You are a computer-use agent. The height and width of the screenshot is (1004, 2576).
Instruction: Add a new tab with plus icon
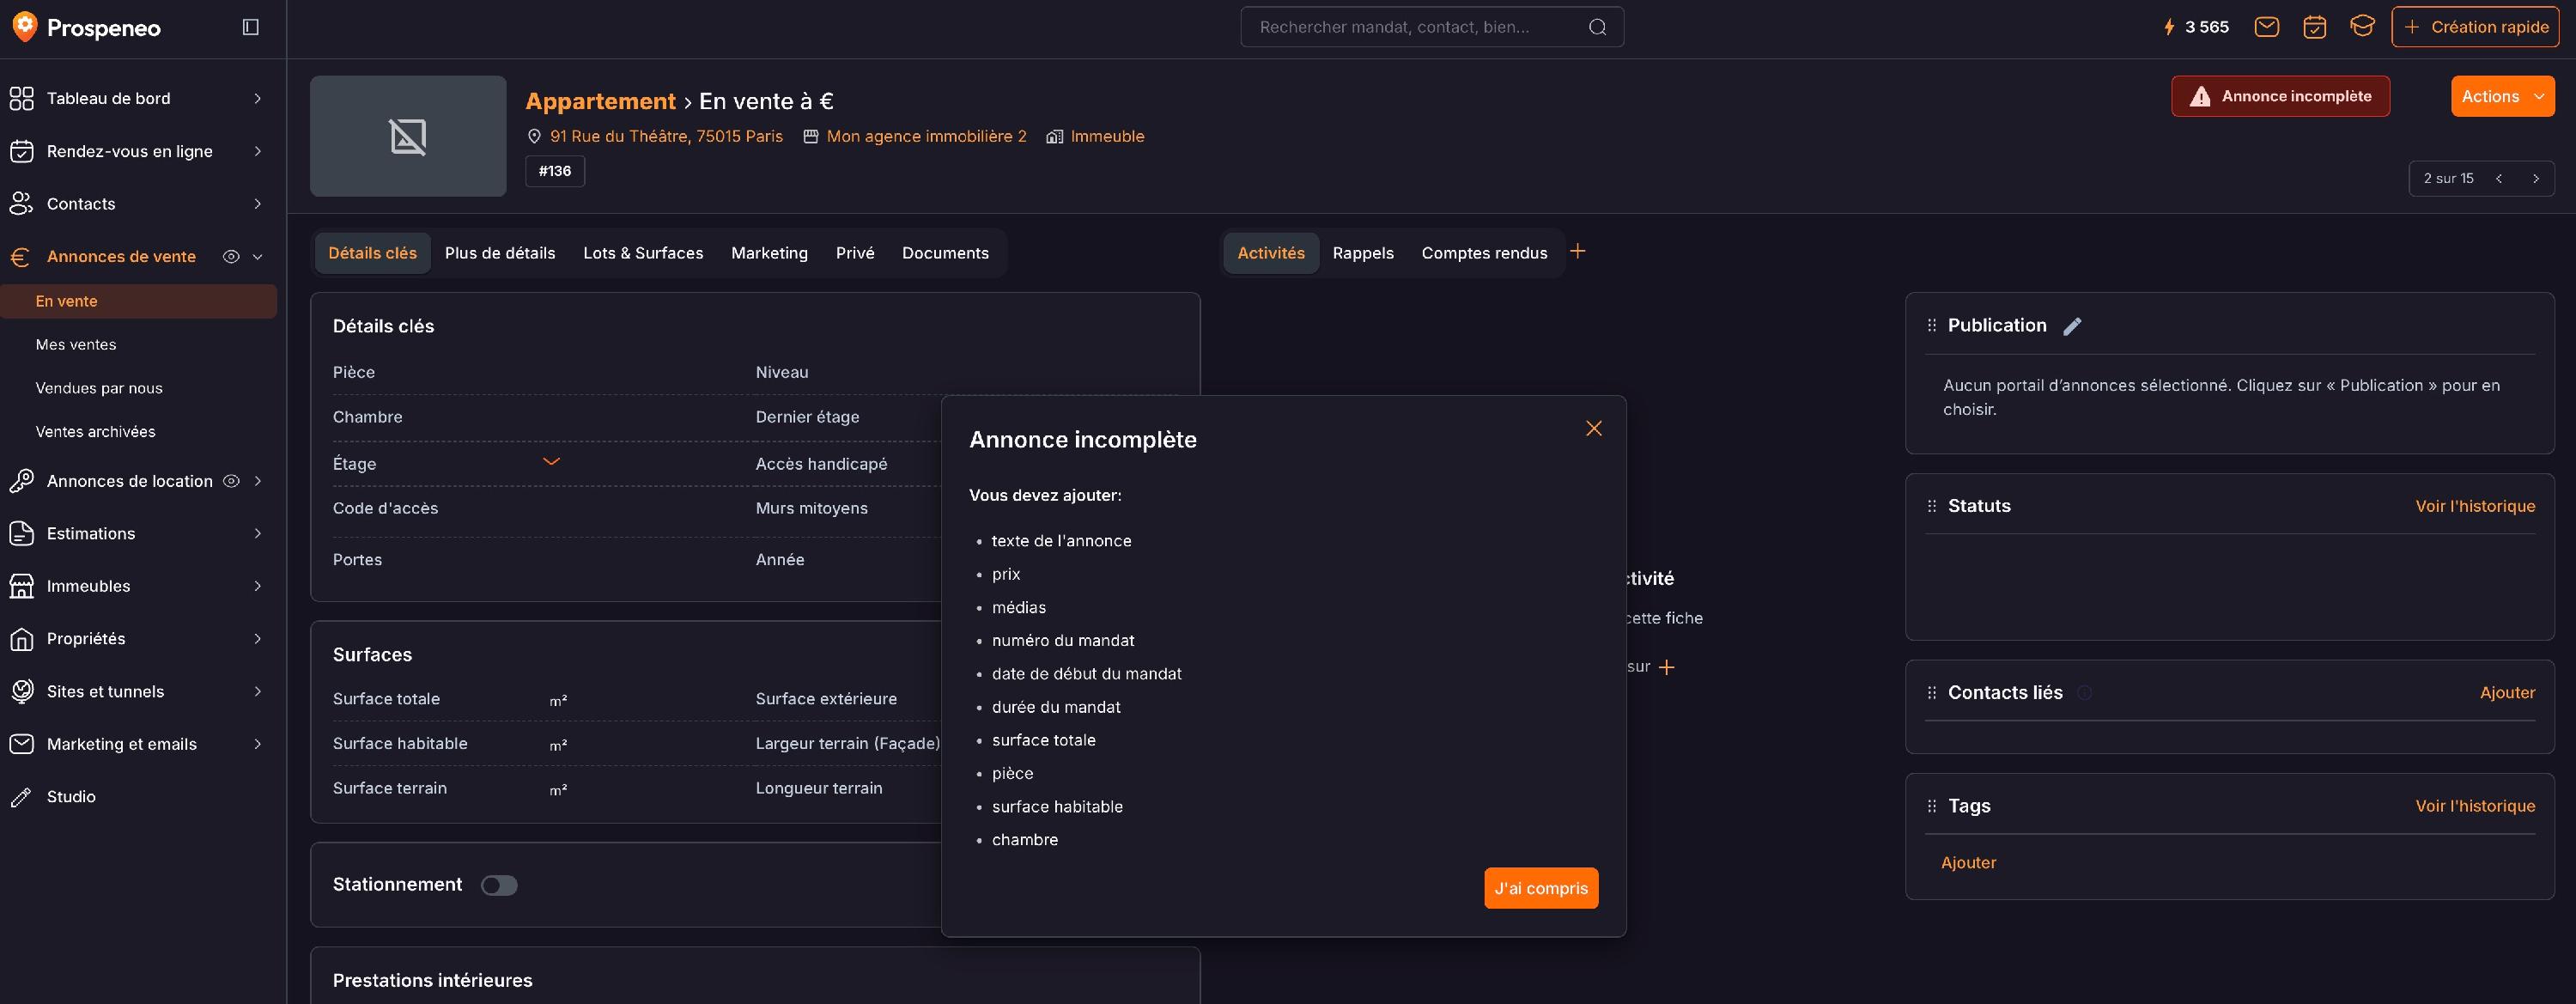[x=1577, y=252]
